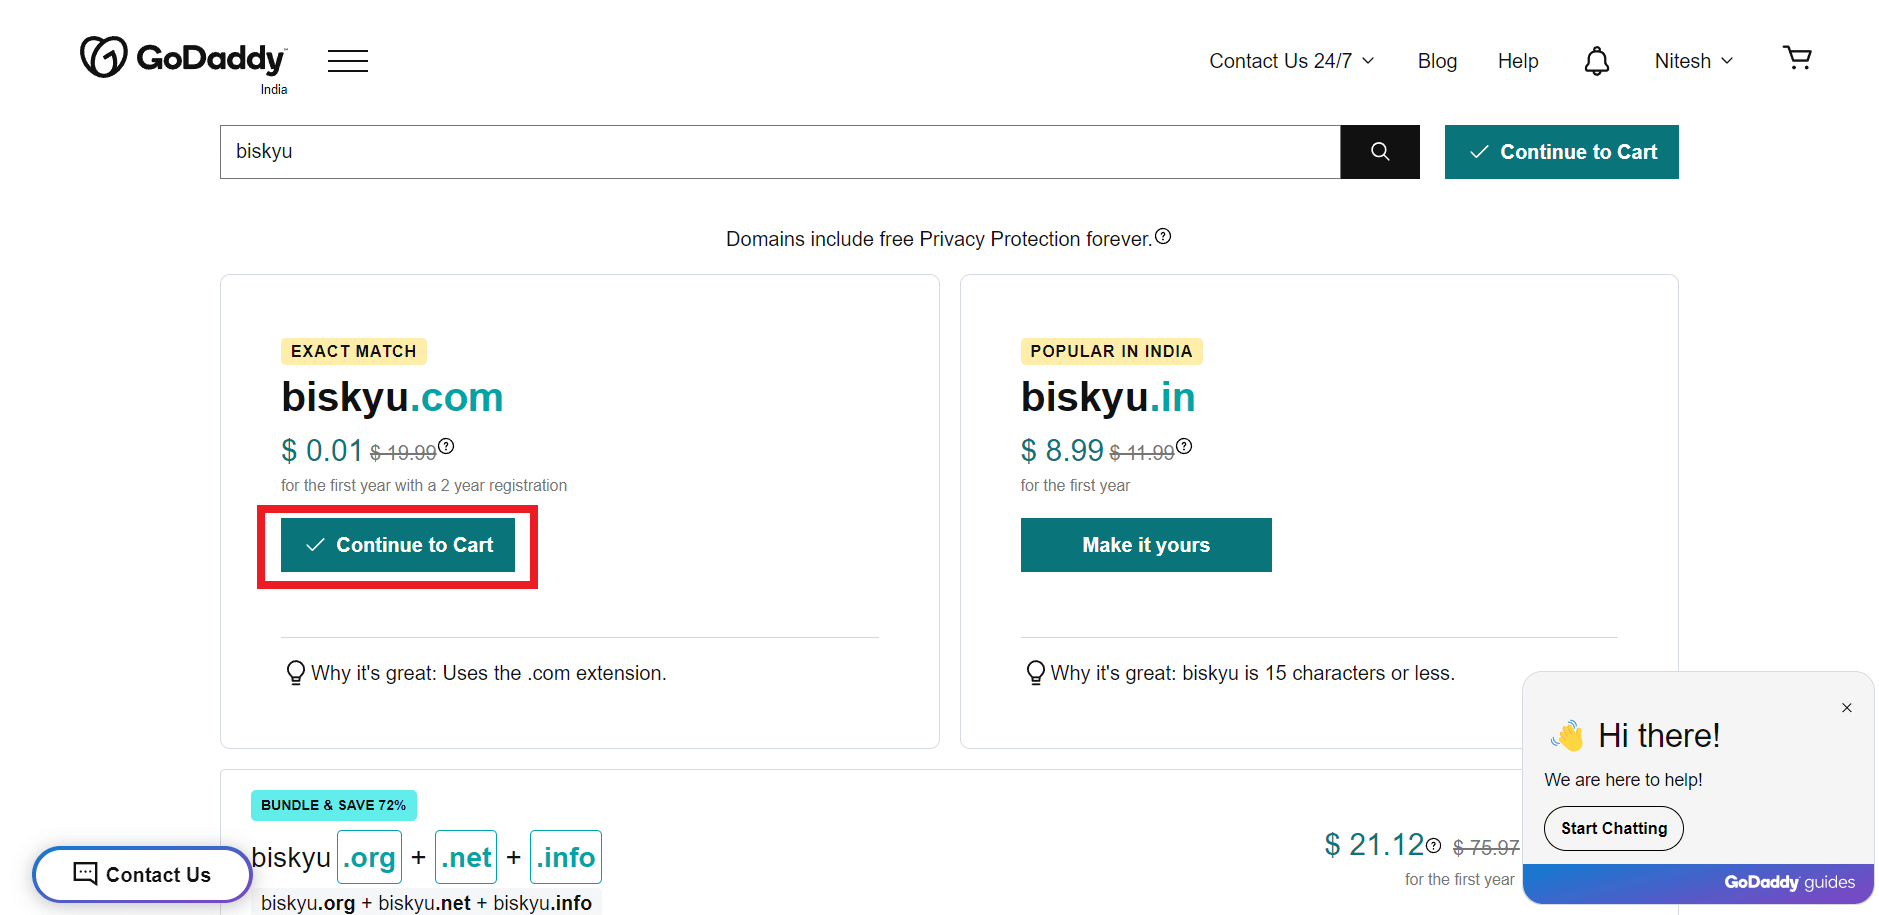Open the Help link

point(1518,61)
